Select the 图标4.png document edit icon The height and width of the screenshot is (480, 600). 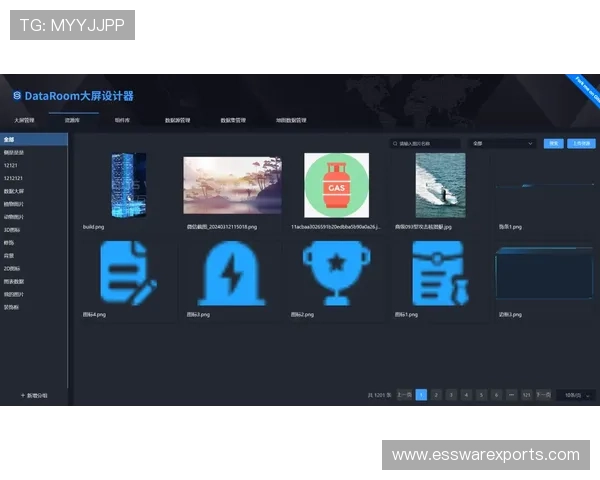[129, 273]
